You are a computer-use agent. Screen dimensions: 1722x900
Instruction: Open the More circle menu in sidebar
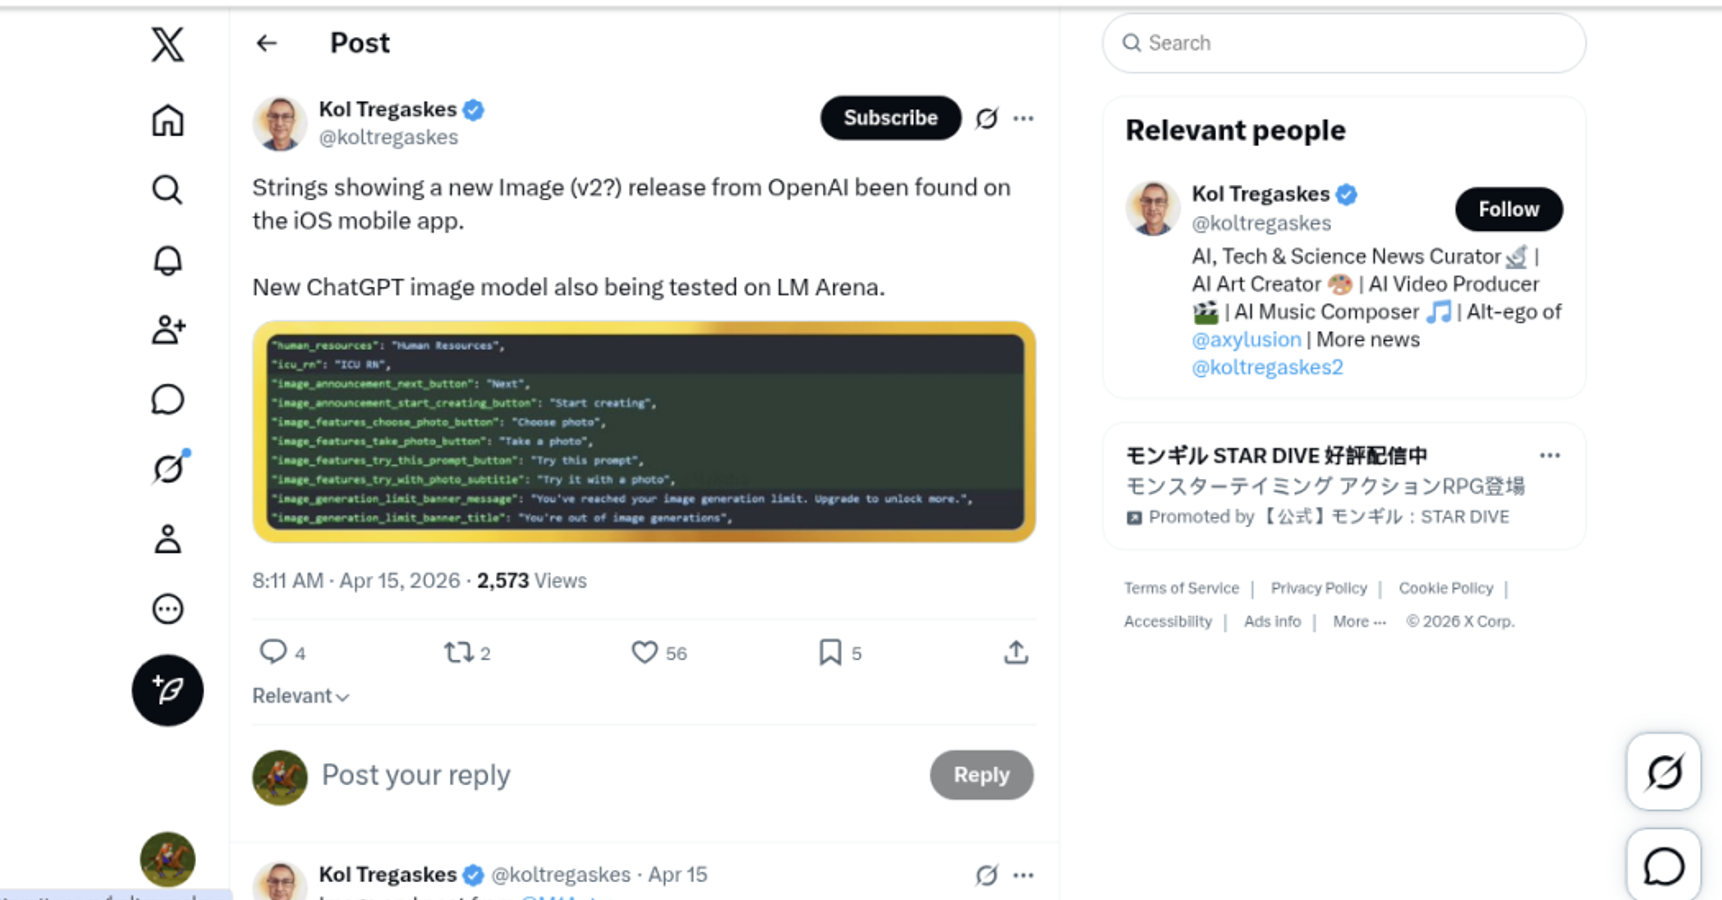point(167,609)
